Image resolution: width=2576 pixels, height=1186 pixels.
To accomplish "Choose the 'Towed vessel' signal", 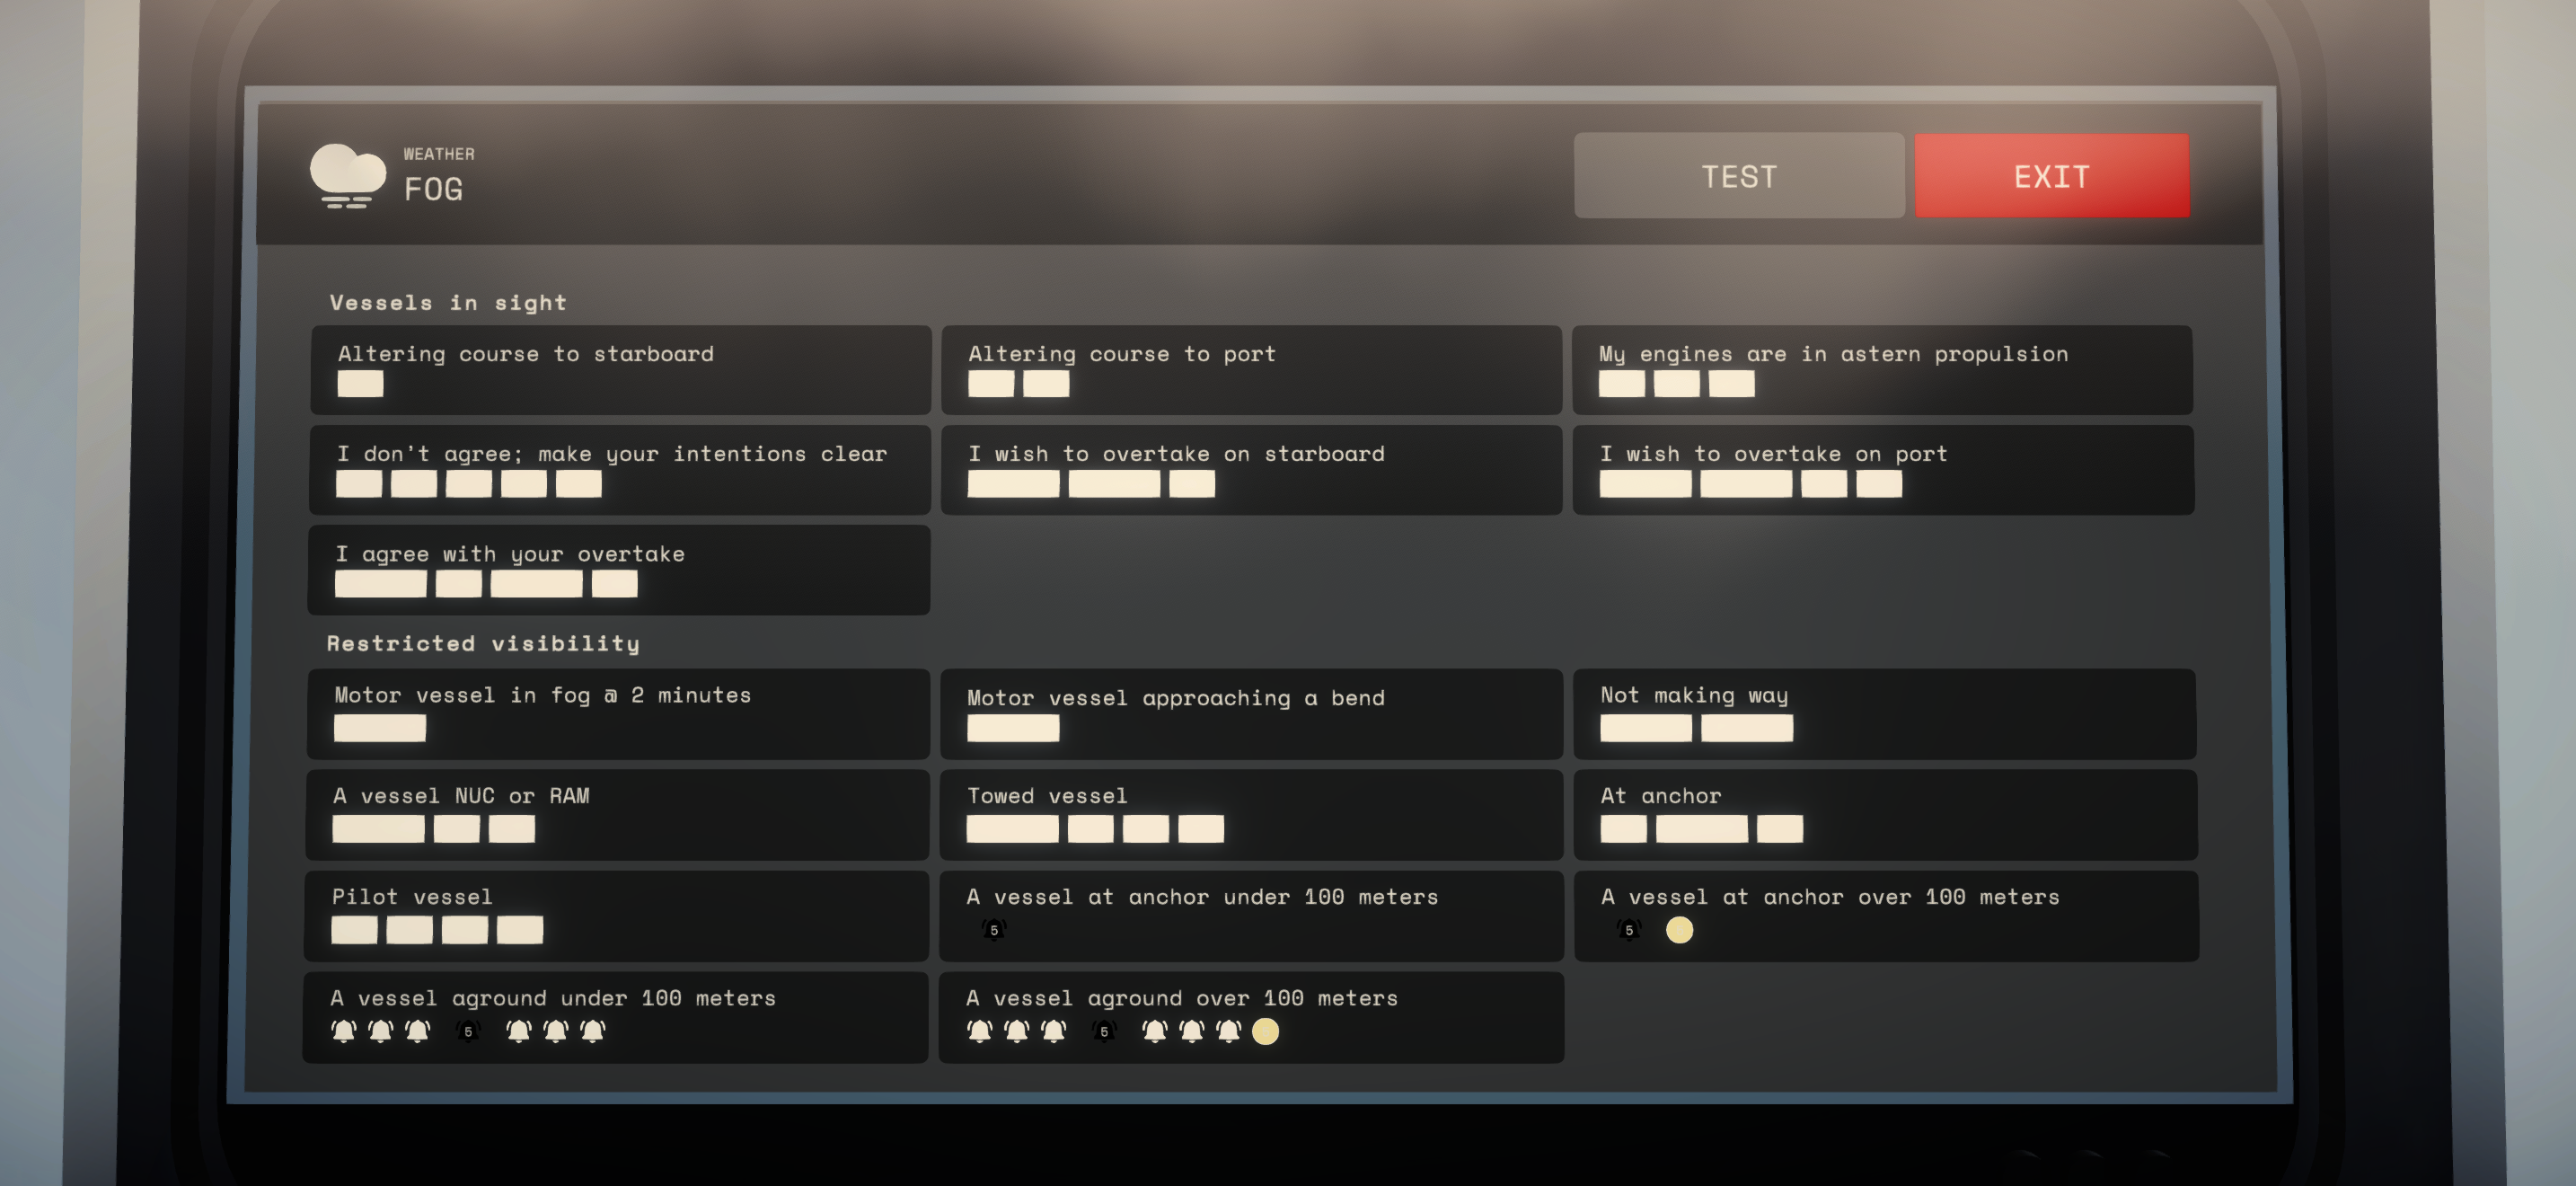I will 1251,815.
